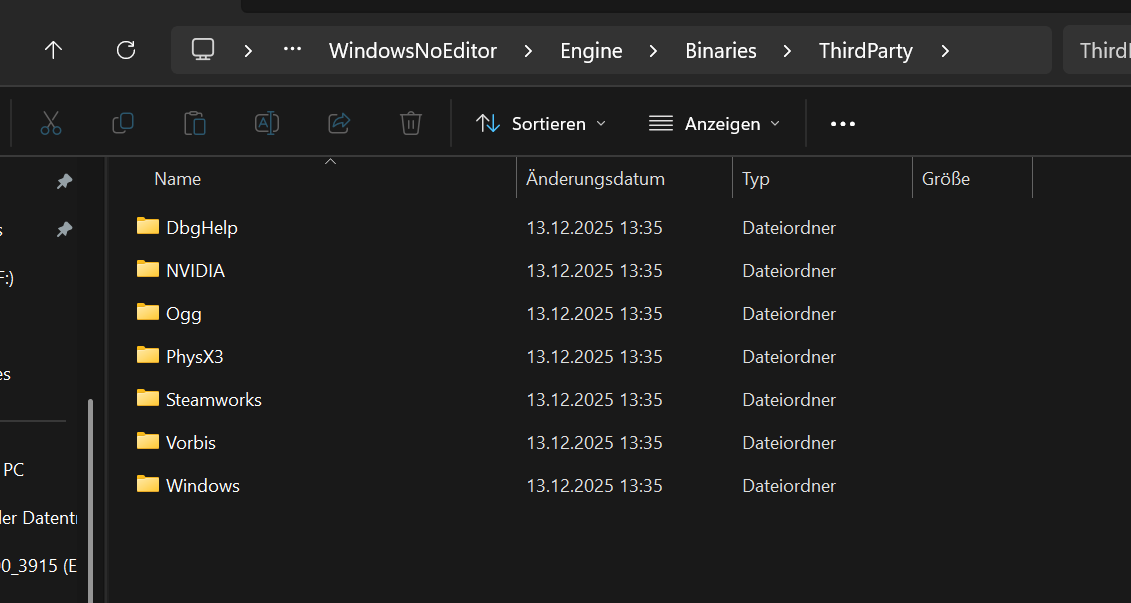Open the three-dot more options menu
Image resolution: width=1131 pixels, height=603 pixels.
pos(843,124)
